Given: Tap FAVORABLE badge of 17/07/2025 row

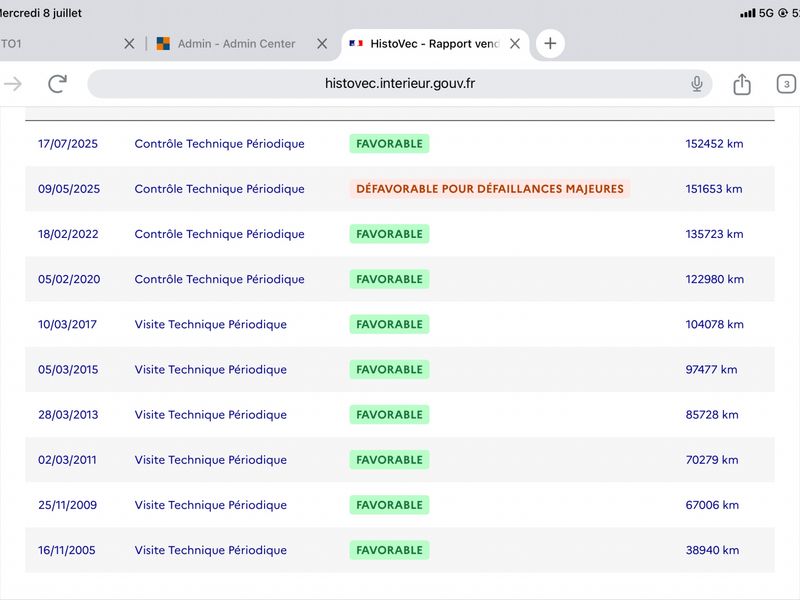Looking at the screenshot, I should pyautogui.click(x=389, y=144).
